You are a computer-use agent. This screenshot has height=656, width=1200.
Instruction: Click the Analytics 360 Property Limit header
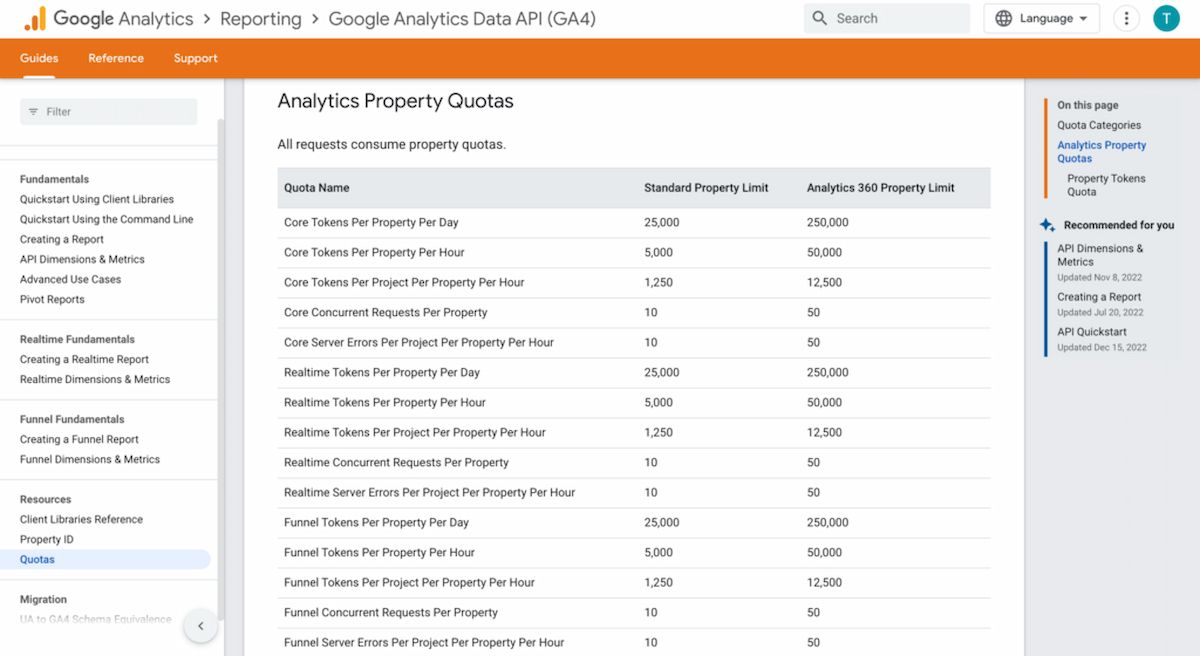point(881,188)
